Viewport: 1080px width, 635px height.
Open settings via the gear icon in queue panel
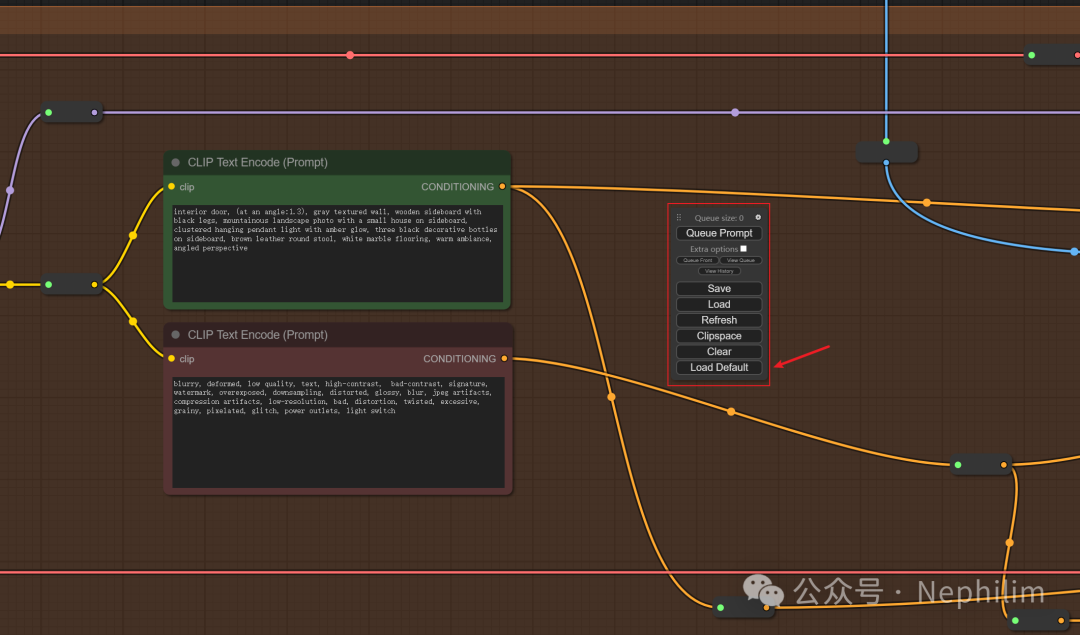758,217
